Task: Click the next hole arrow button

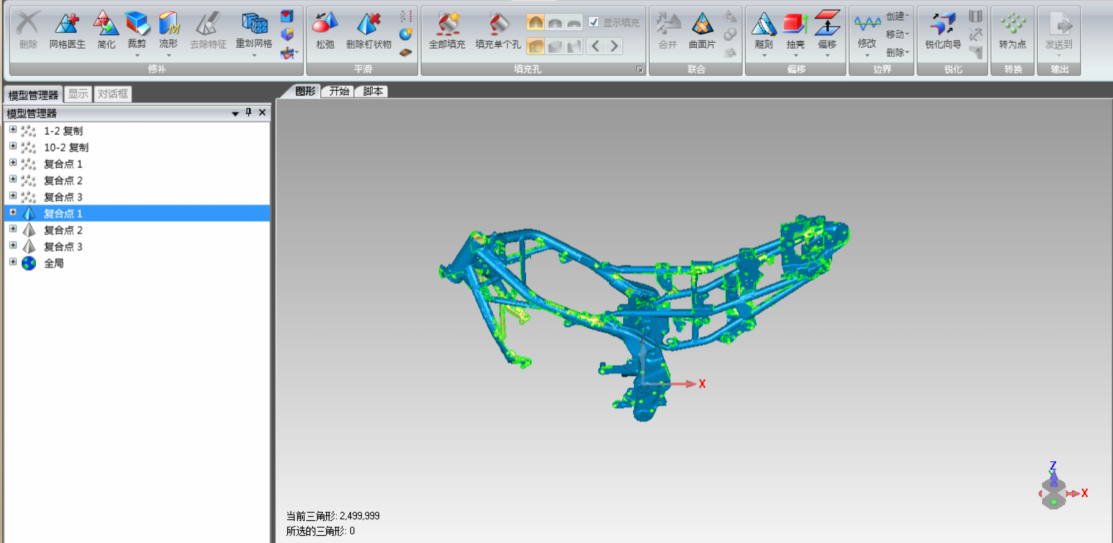Action: pos(613,46)
